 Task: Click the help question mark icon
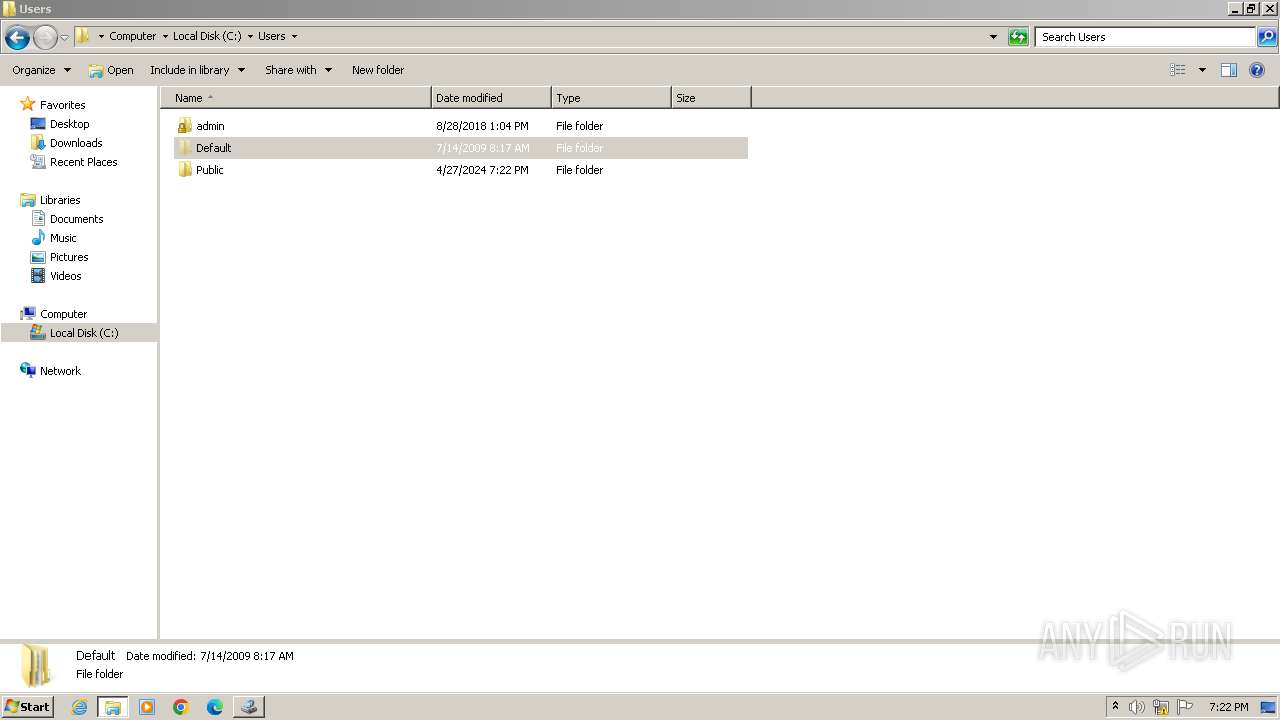tap(1257, 70)
